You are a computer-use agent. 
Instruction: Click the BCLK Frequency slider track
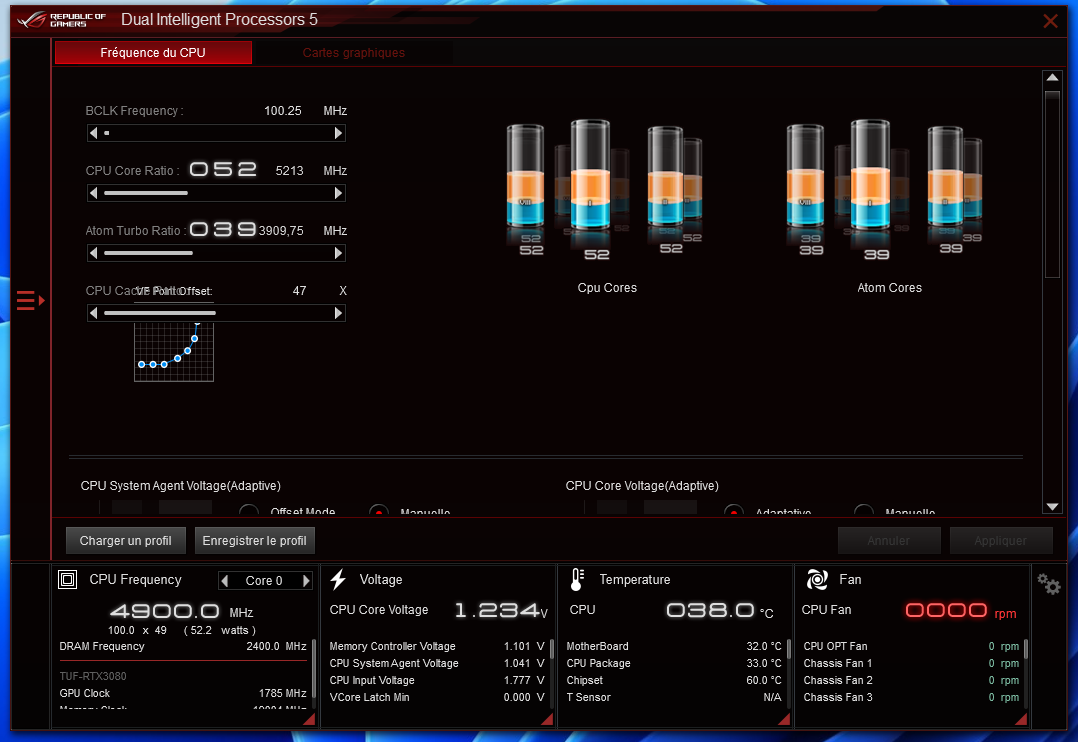[216, 133]
